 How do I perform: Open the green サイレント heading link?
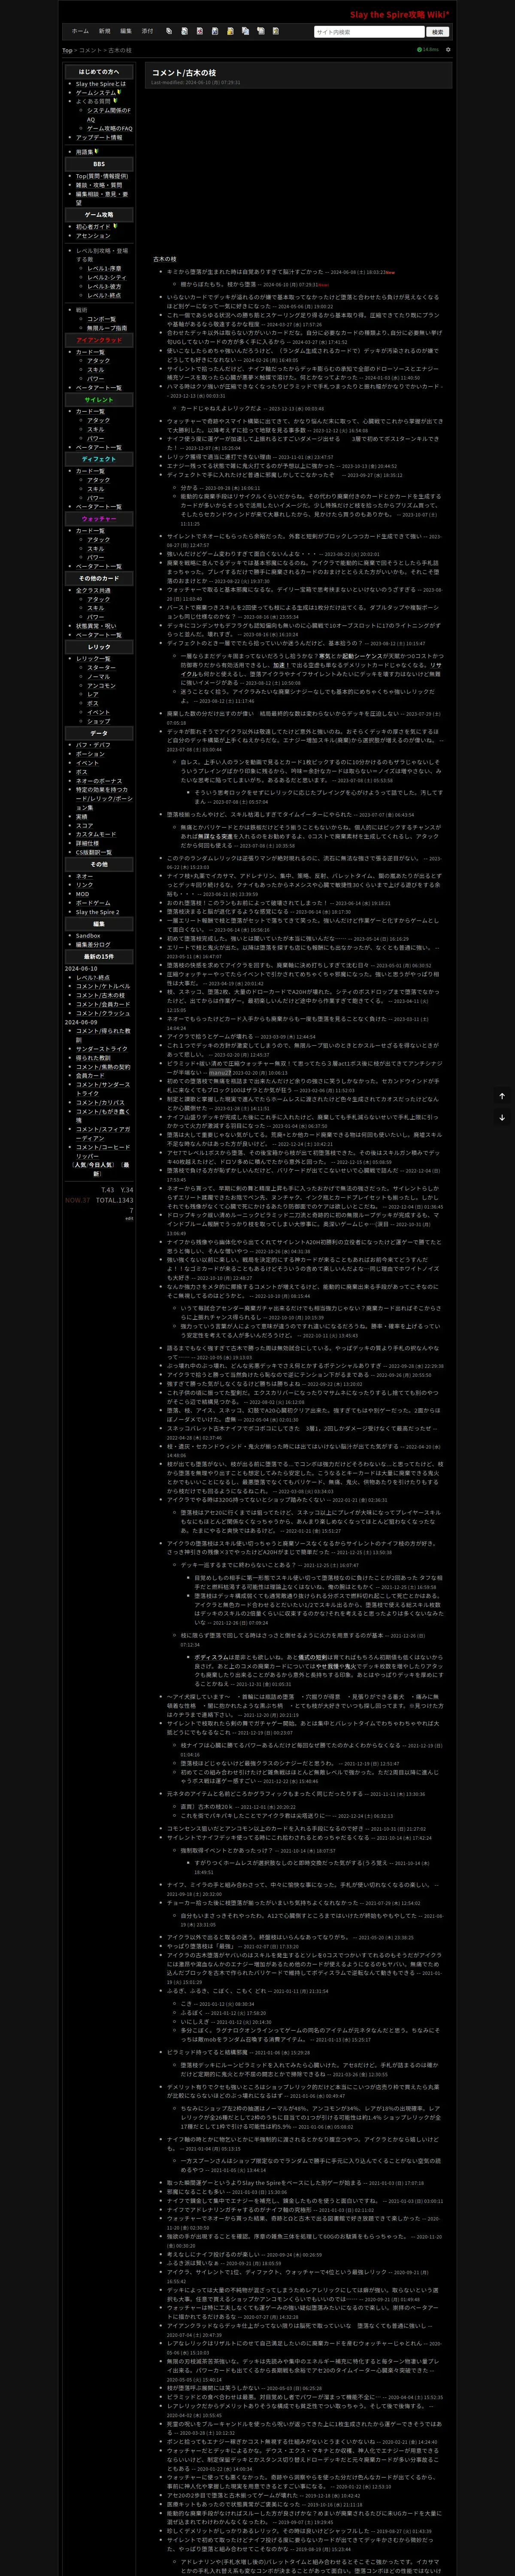99,400
